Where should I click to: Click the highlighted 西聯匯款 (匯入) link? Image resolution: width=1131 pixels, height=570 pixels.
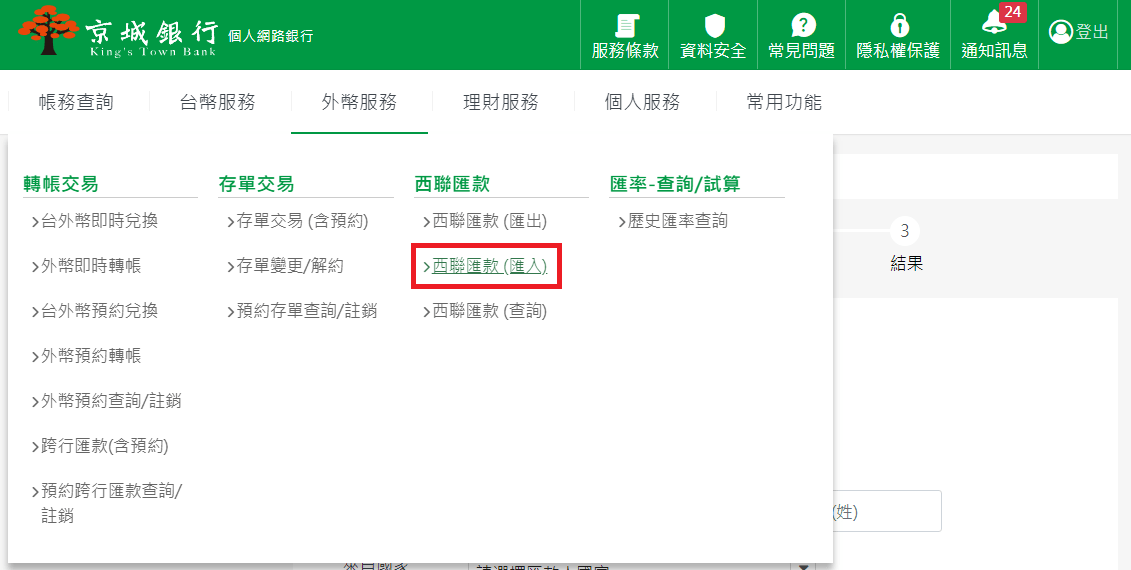click(x=489, y=266)
